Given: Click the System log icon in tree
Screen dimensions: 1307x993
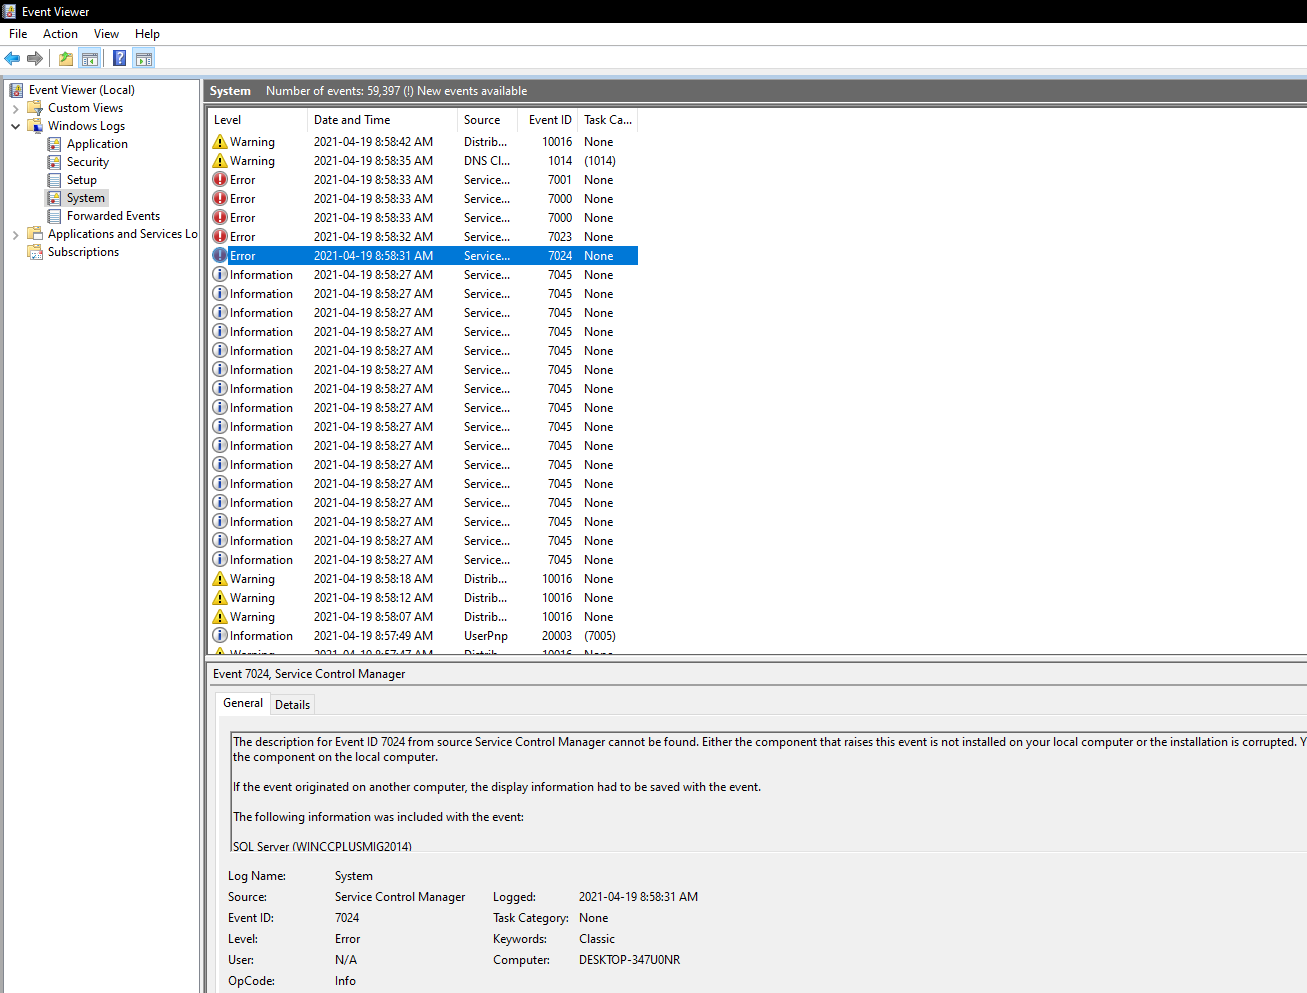Looking at the screenshot, I should click(54, 198).
